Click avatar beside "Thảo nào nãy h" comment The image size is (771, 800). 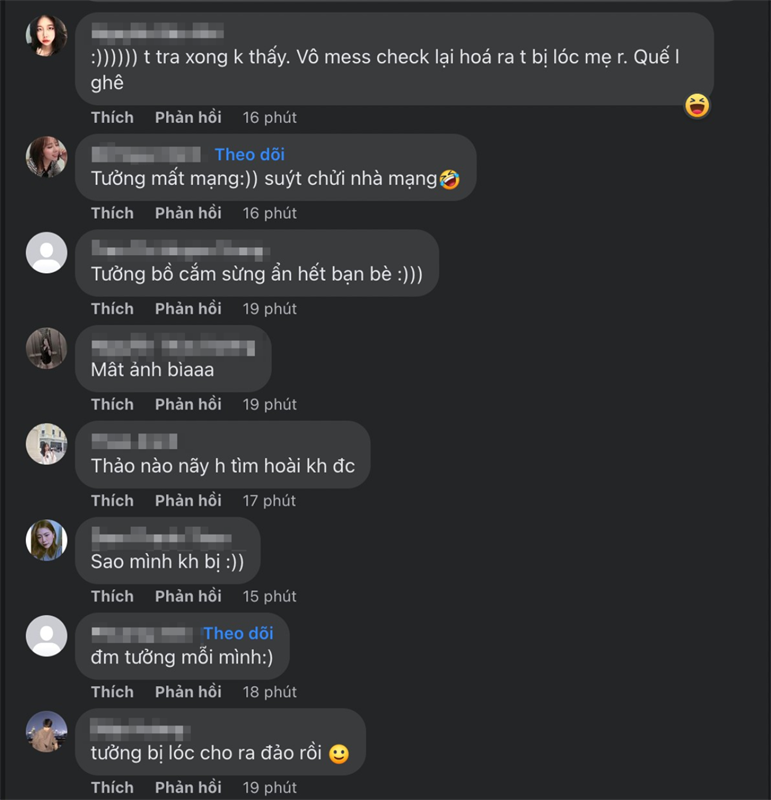click(x=46, y=444)
